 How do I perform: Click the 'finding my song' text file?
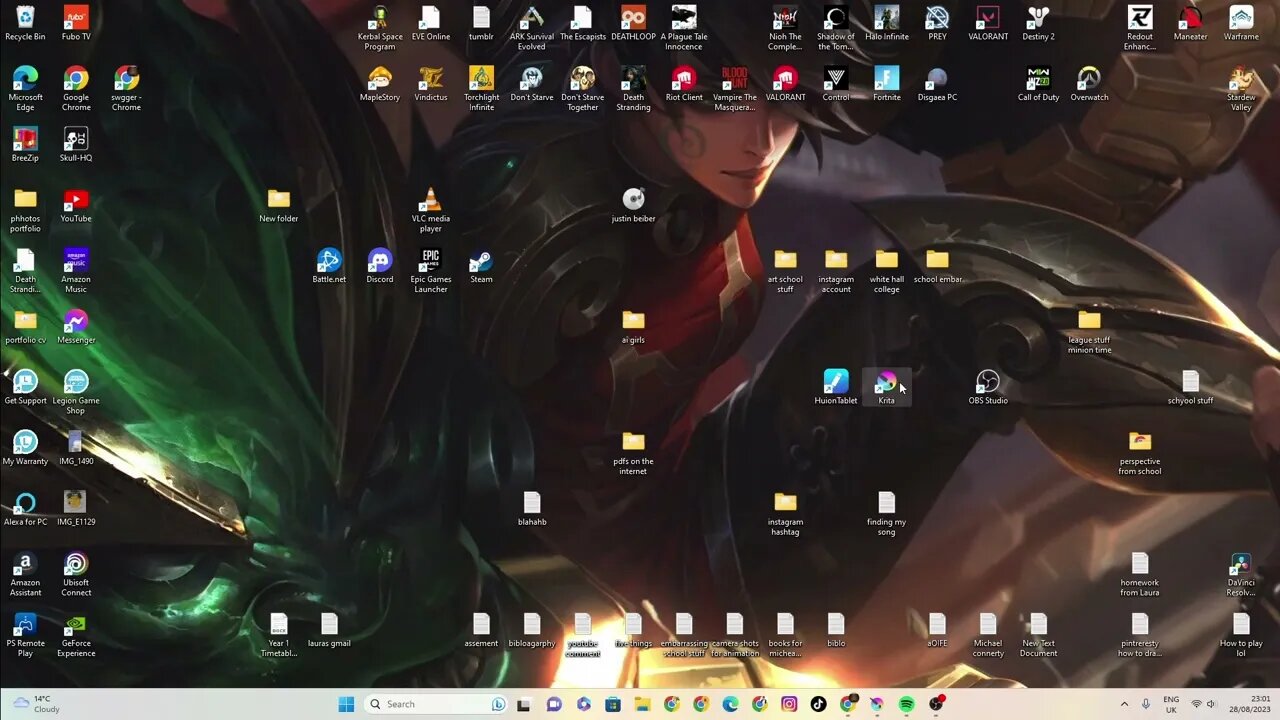click(886, 514)
